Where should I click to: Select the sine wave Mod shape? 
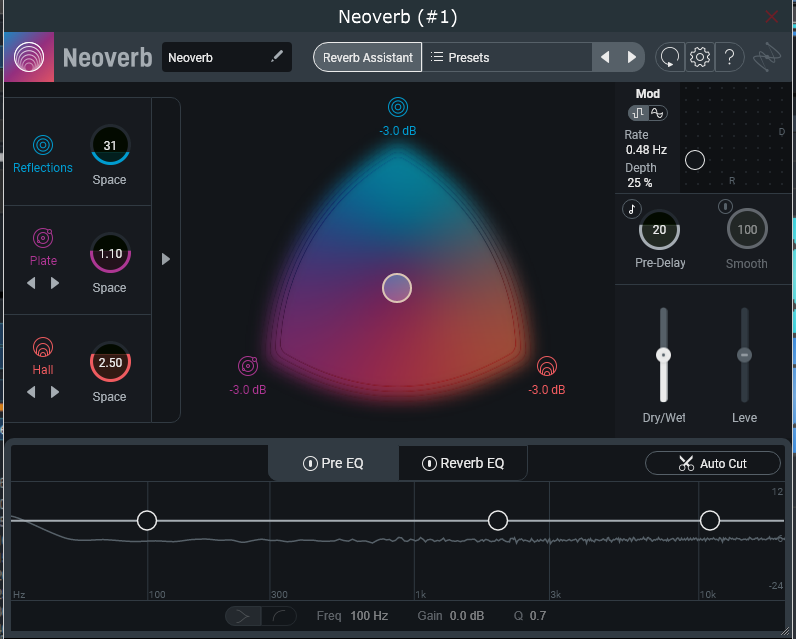[x=657, y=113]
